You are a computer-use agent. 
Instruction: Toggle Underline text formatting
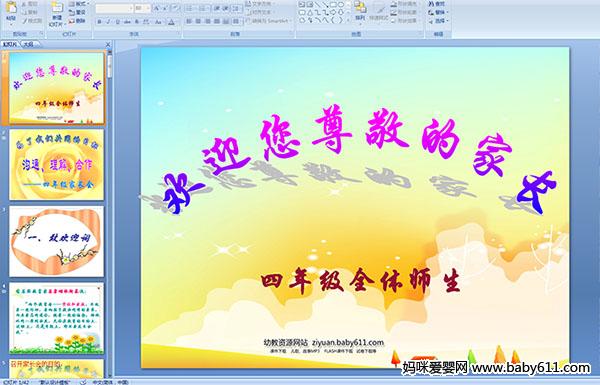tap(117, 22)
